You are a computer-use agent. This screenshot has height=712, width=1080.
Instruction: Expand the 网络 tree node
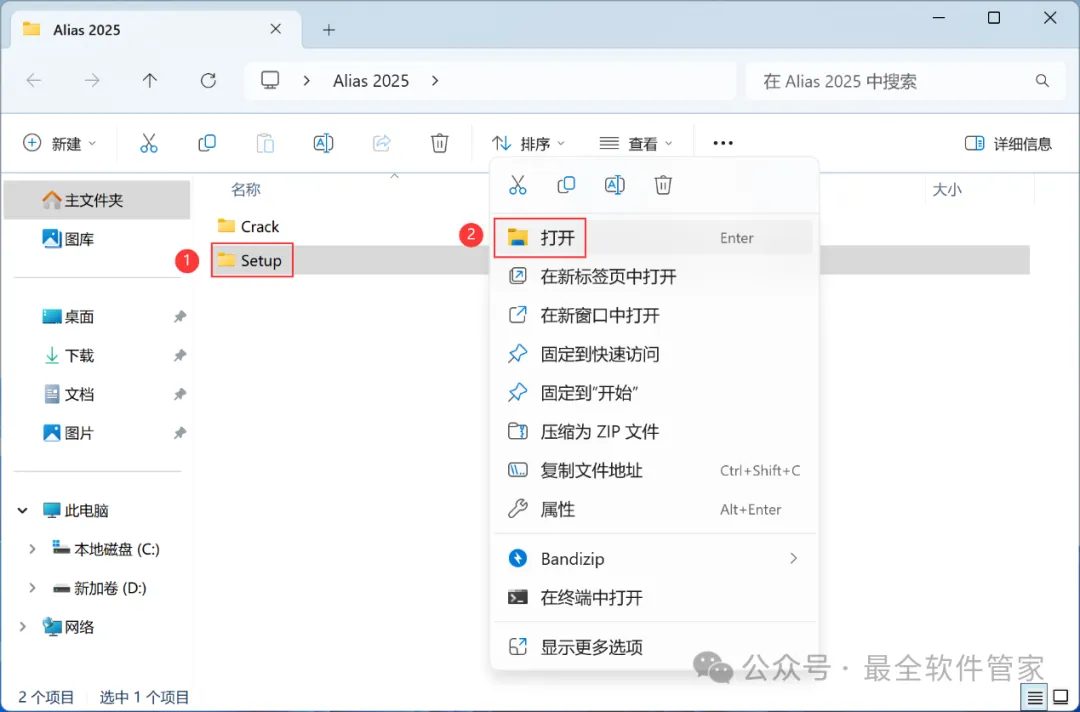pos(23,627)
